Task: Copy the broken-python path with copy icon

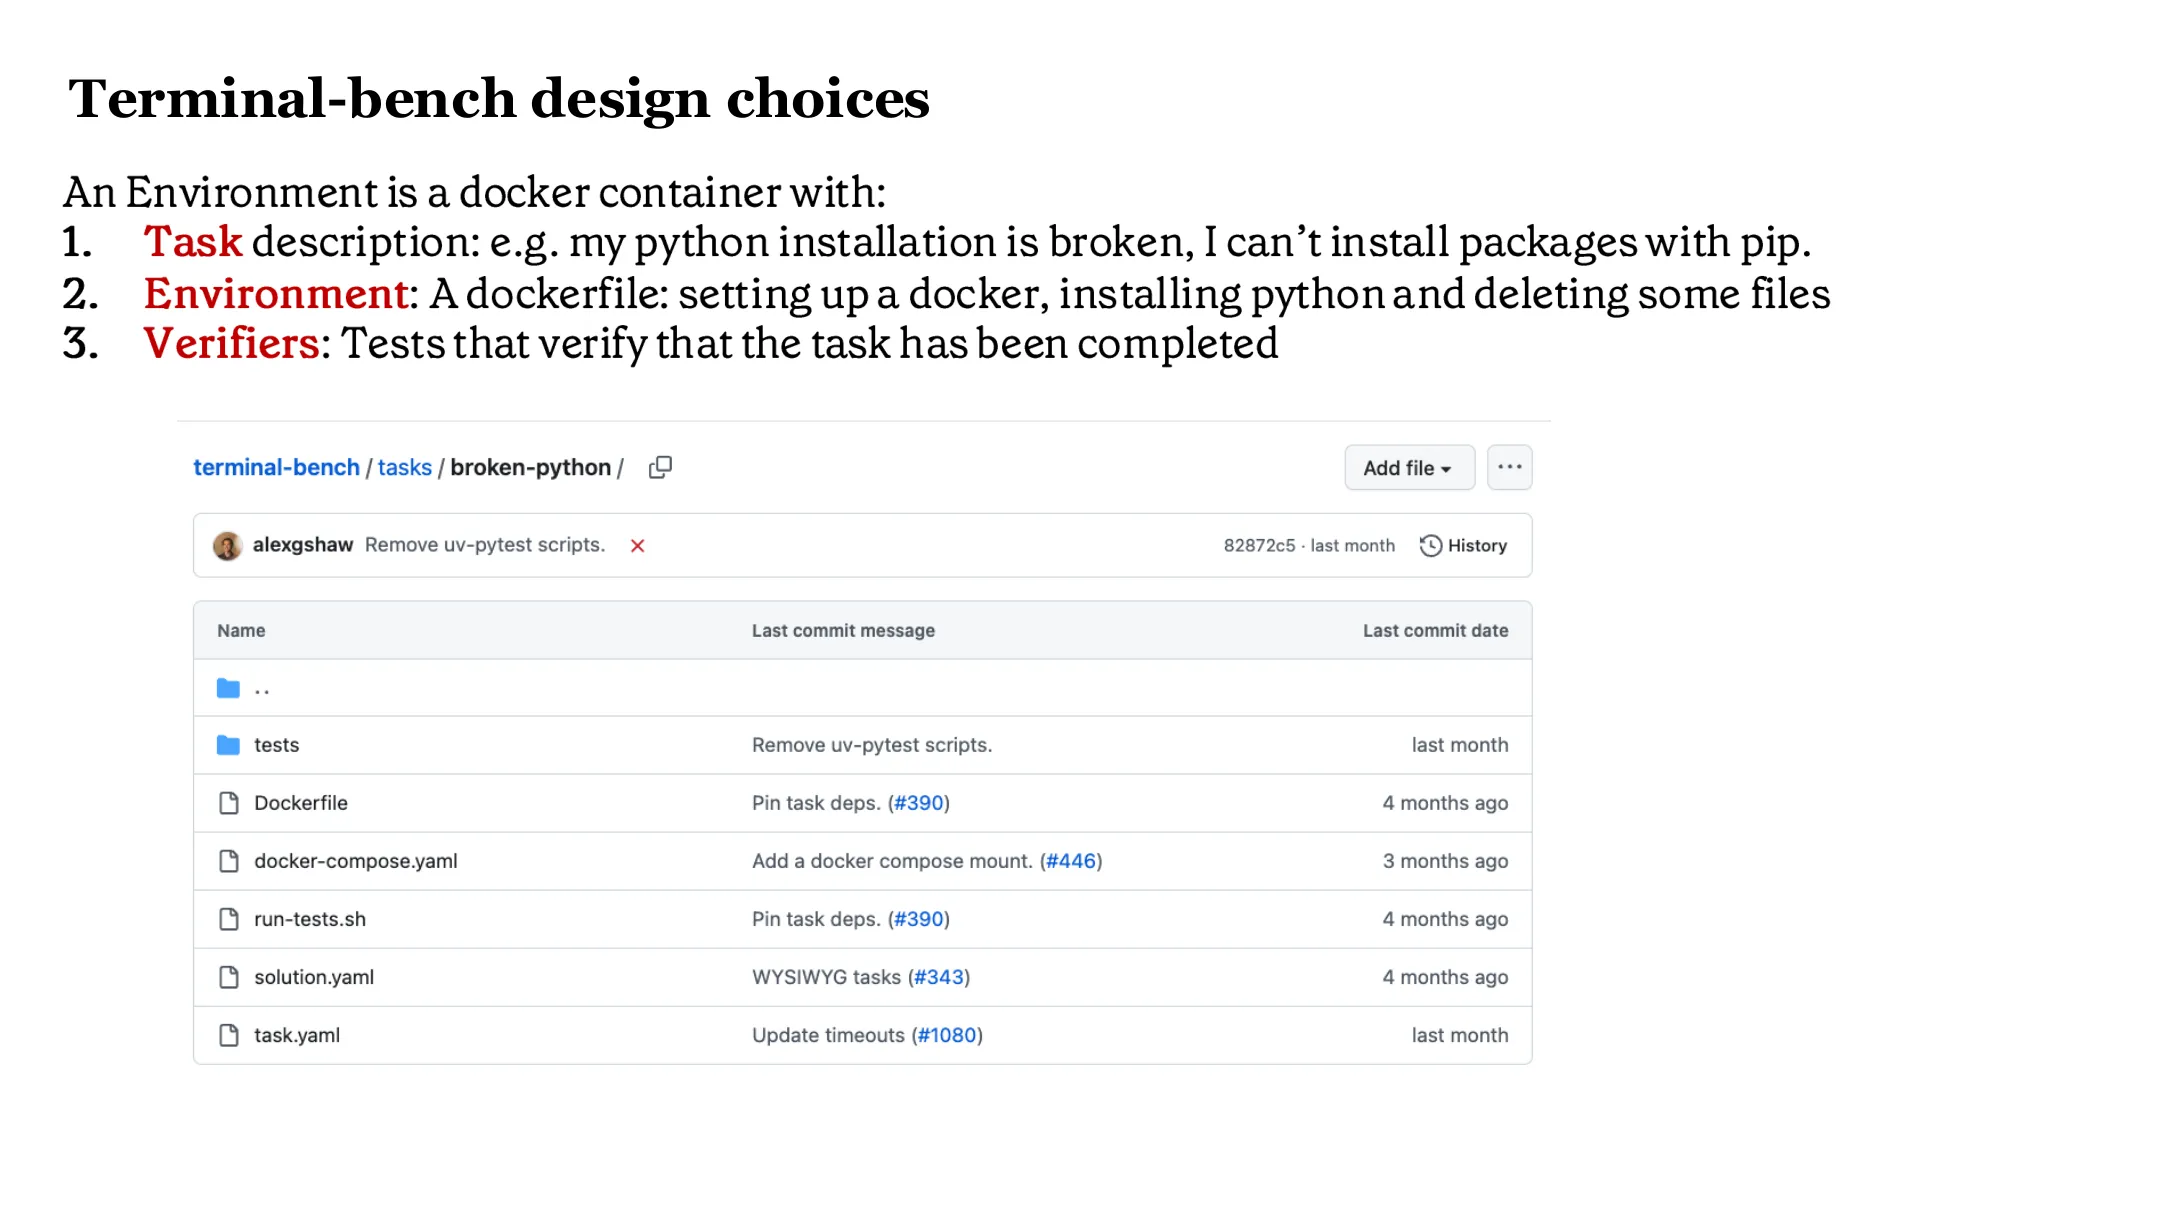Action: coord(660,467)
